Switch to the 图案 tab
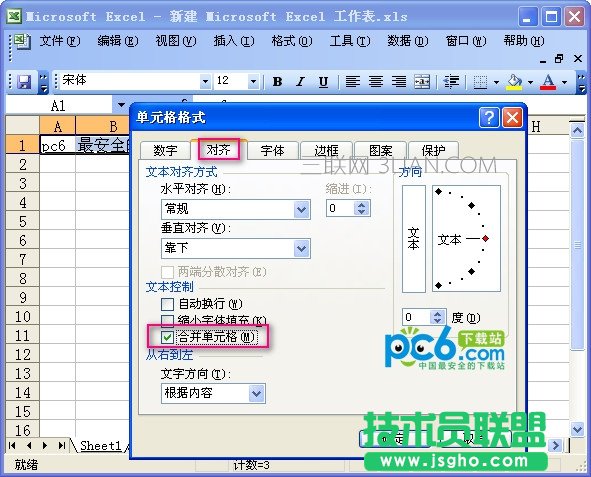 [381, 151]
